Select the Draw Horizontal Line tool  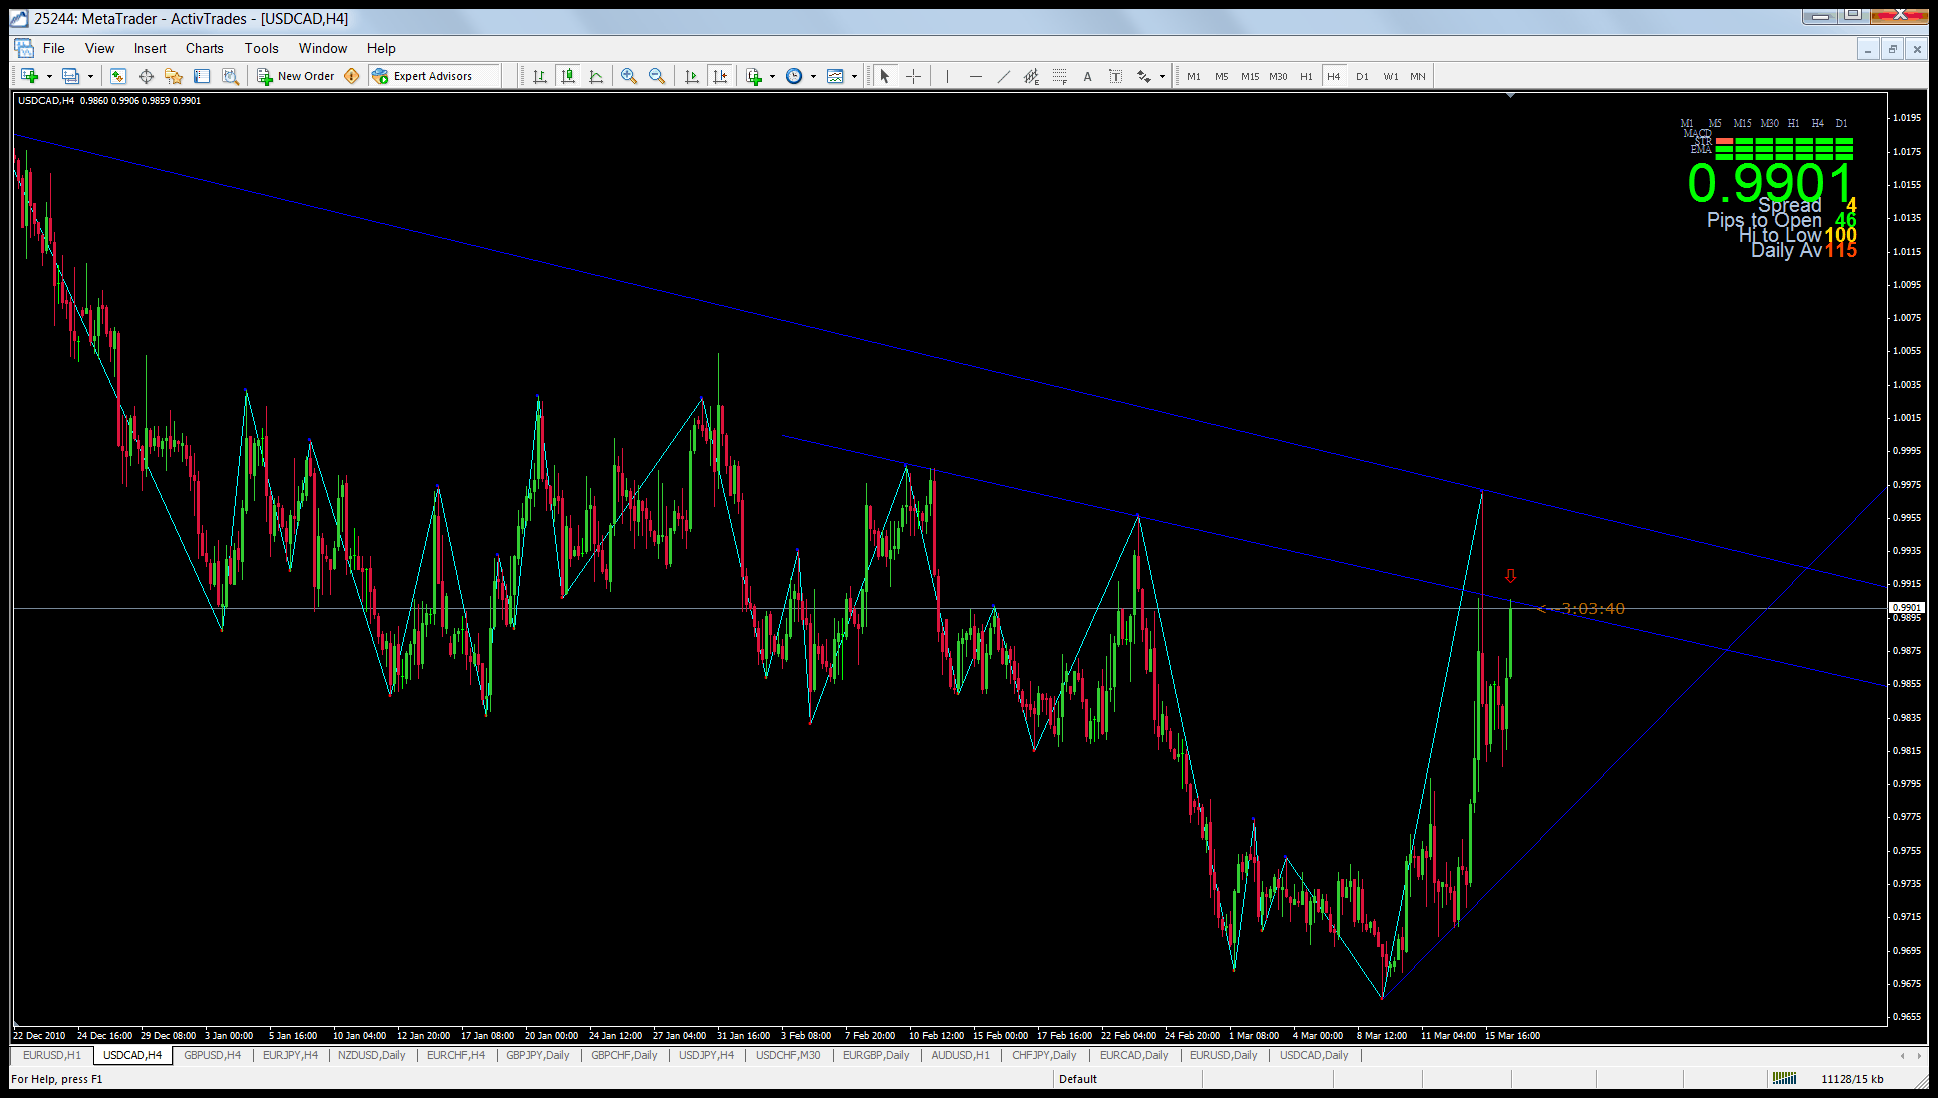coord(975,76)
